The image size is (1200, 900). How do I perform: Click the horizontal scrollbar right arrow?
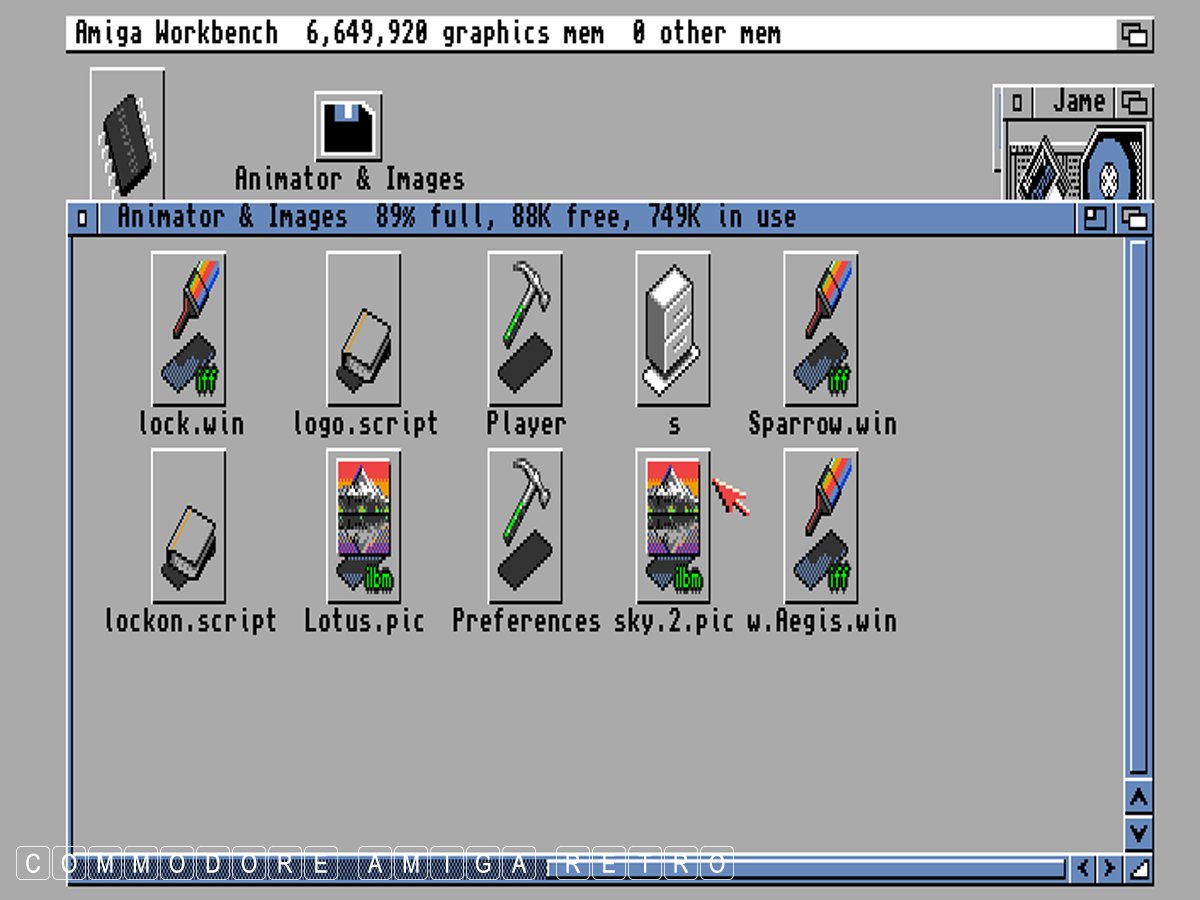1109,867
